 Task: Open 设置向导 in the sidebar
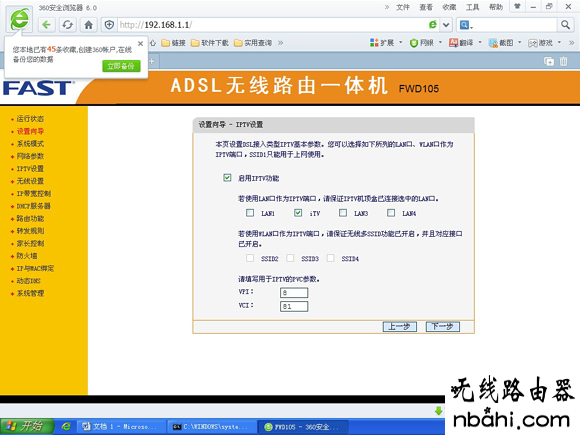coord(30,131)
